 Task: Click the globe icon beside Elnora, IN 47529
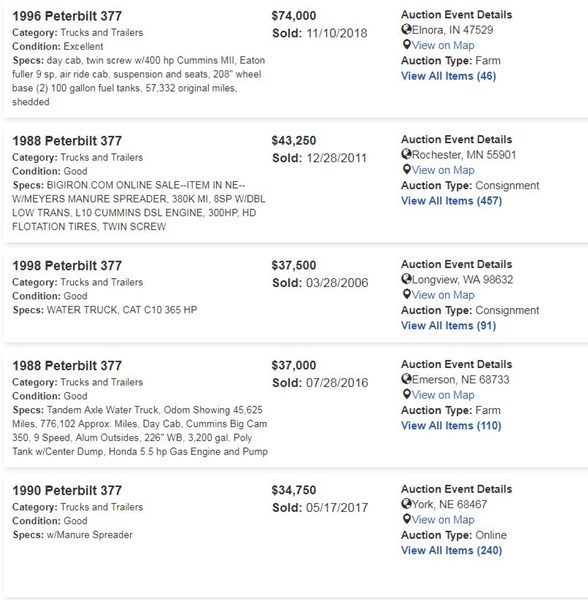(x=406, y=29)
